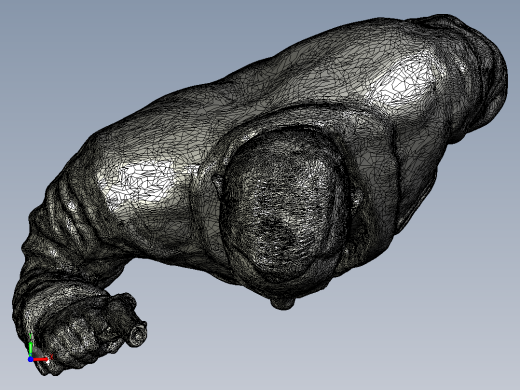520x390 pixels.
Task: Click the bright highlight on the far shoulder
Action: click(403, 78)
